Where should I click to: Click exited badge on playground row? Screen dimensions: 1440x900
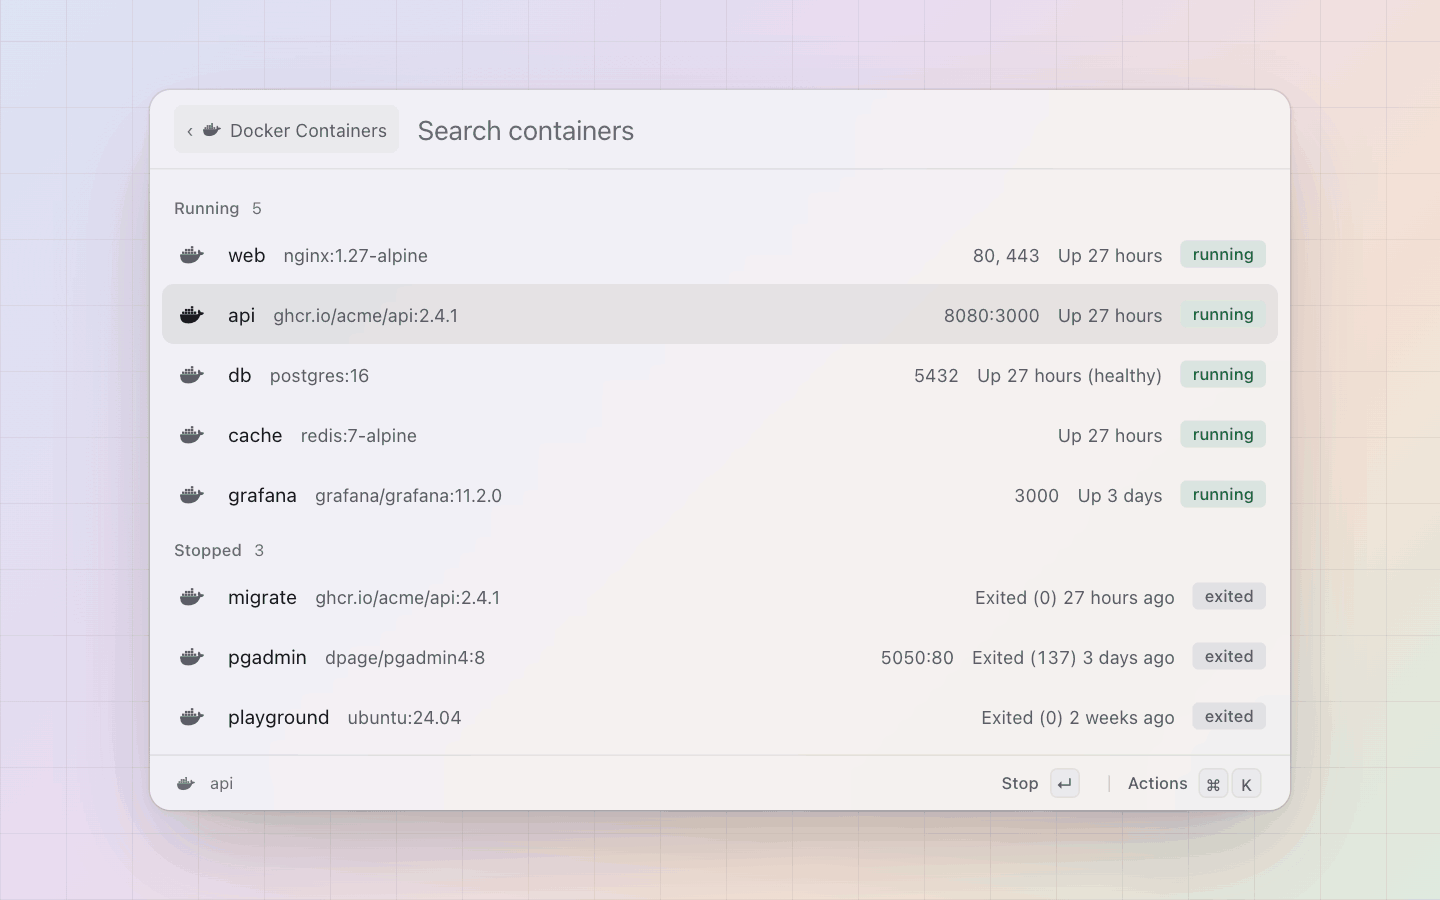(x=1229, y=716)
